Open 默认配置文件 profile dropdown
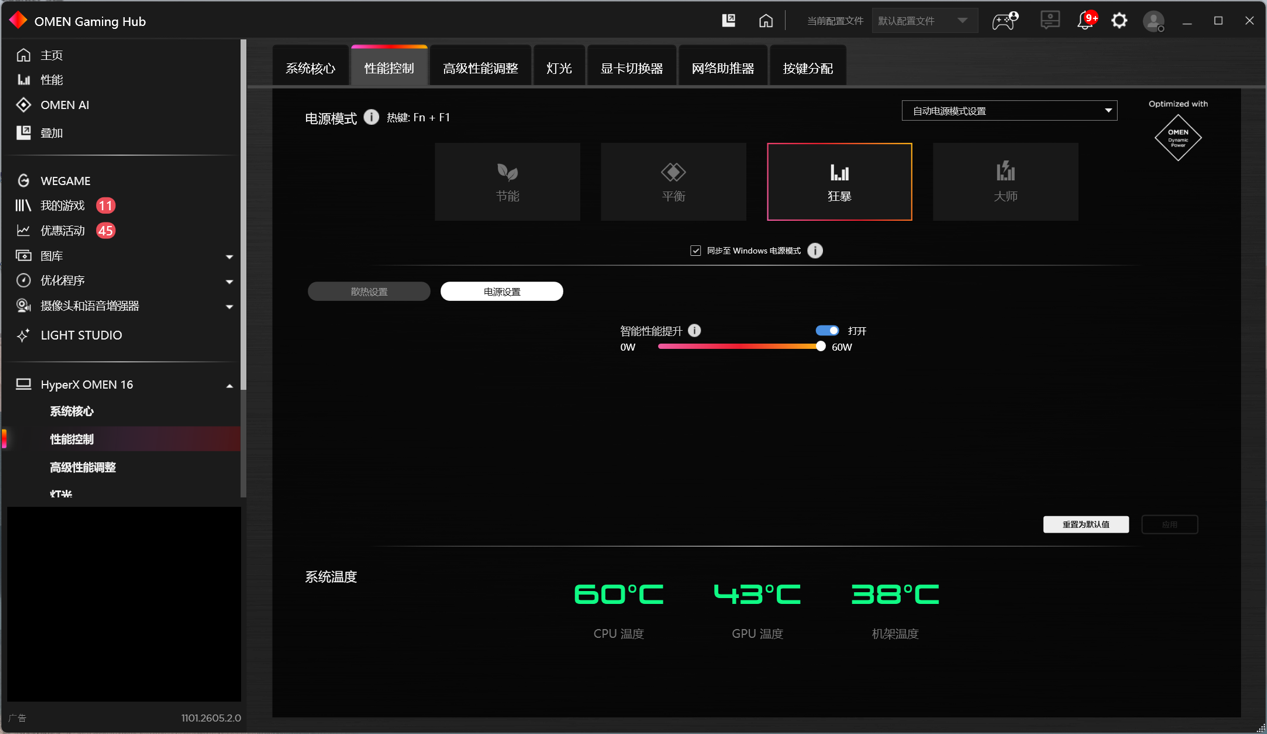Image resolution: width=1267 pixels, height=734 pixels. coord(923,20)
